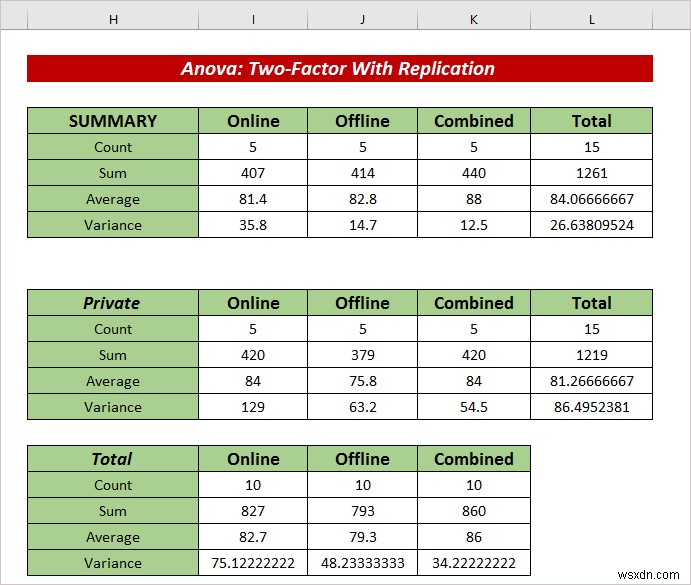Select variance cell 12.5
Viewport: 691px width, 585px height.
474,225
